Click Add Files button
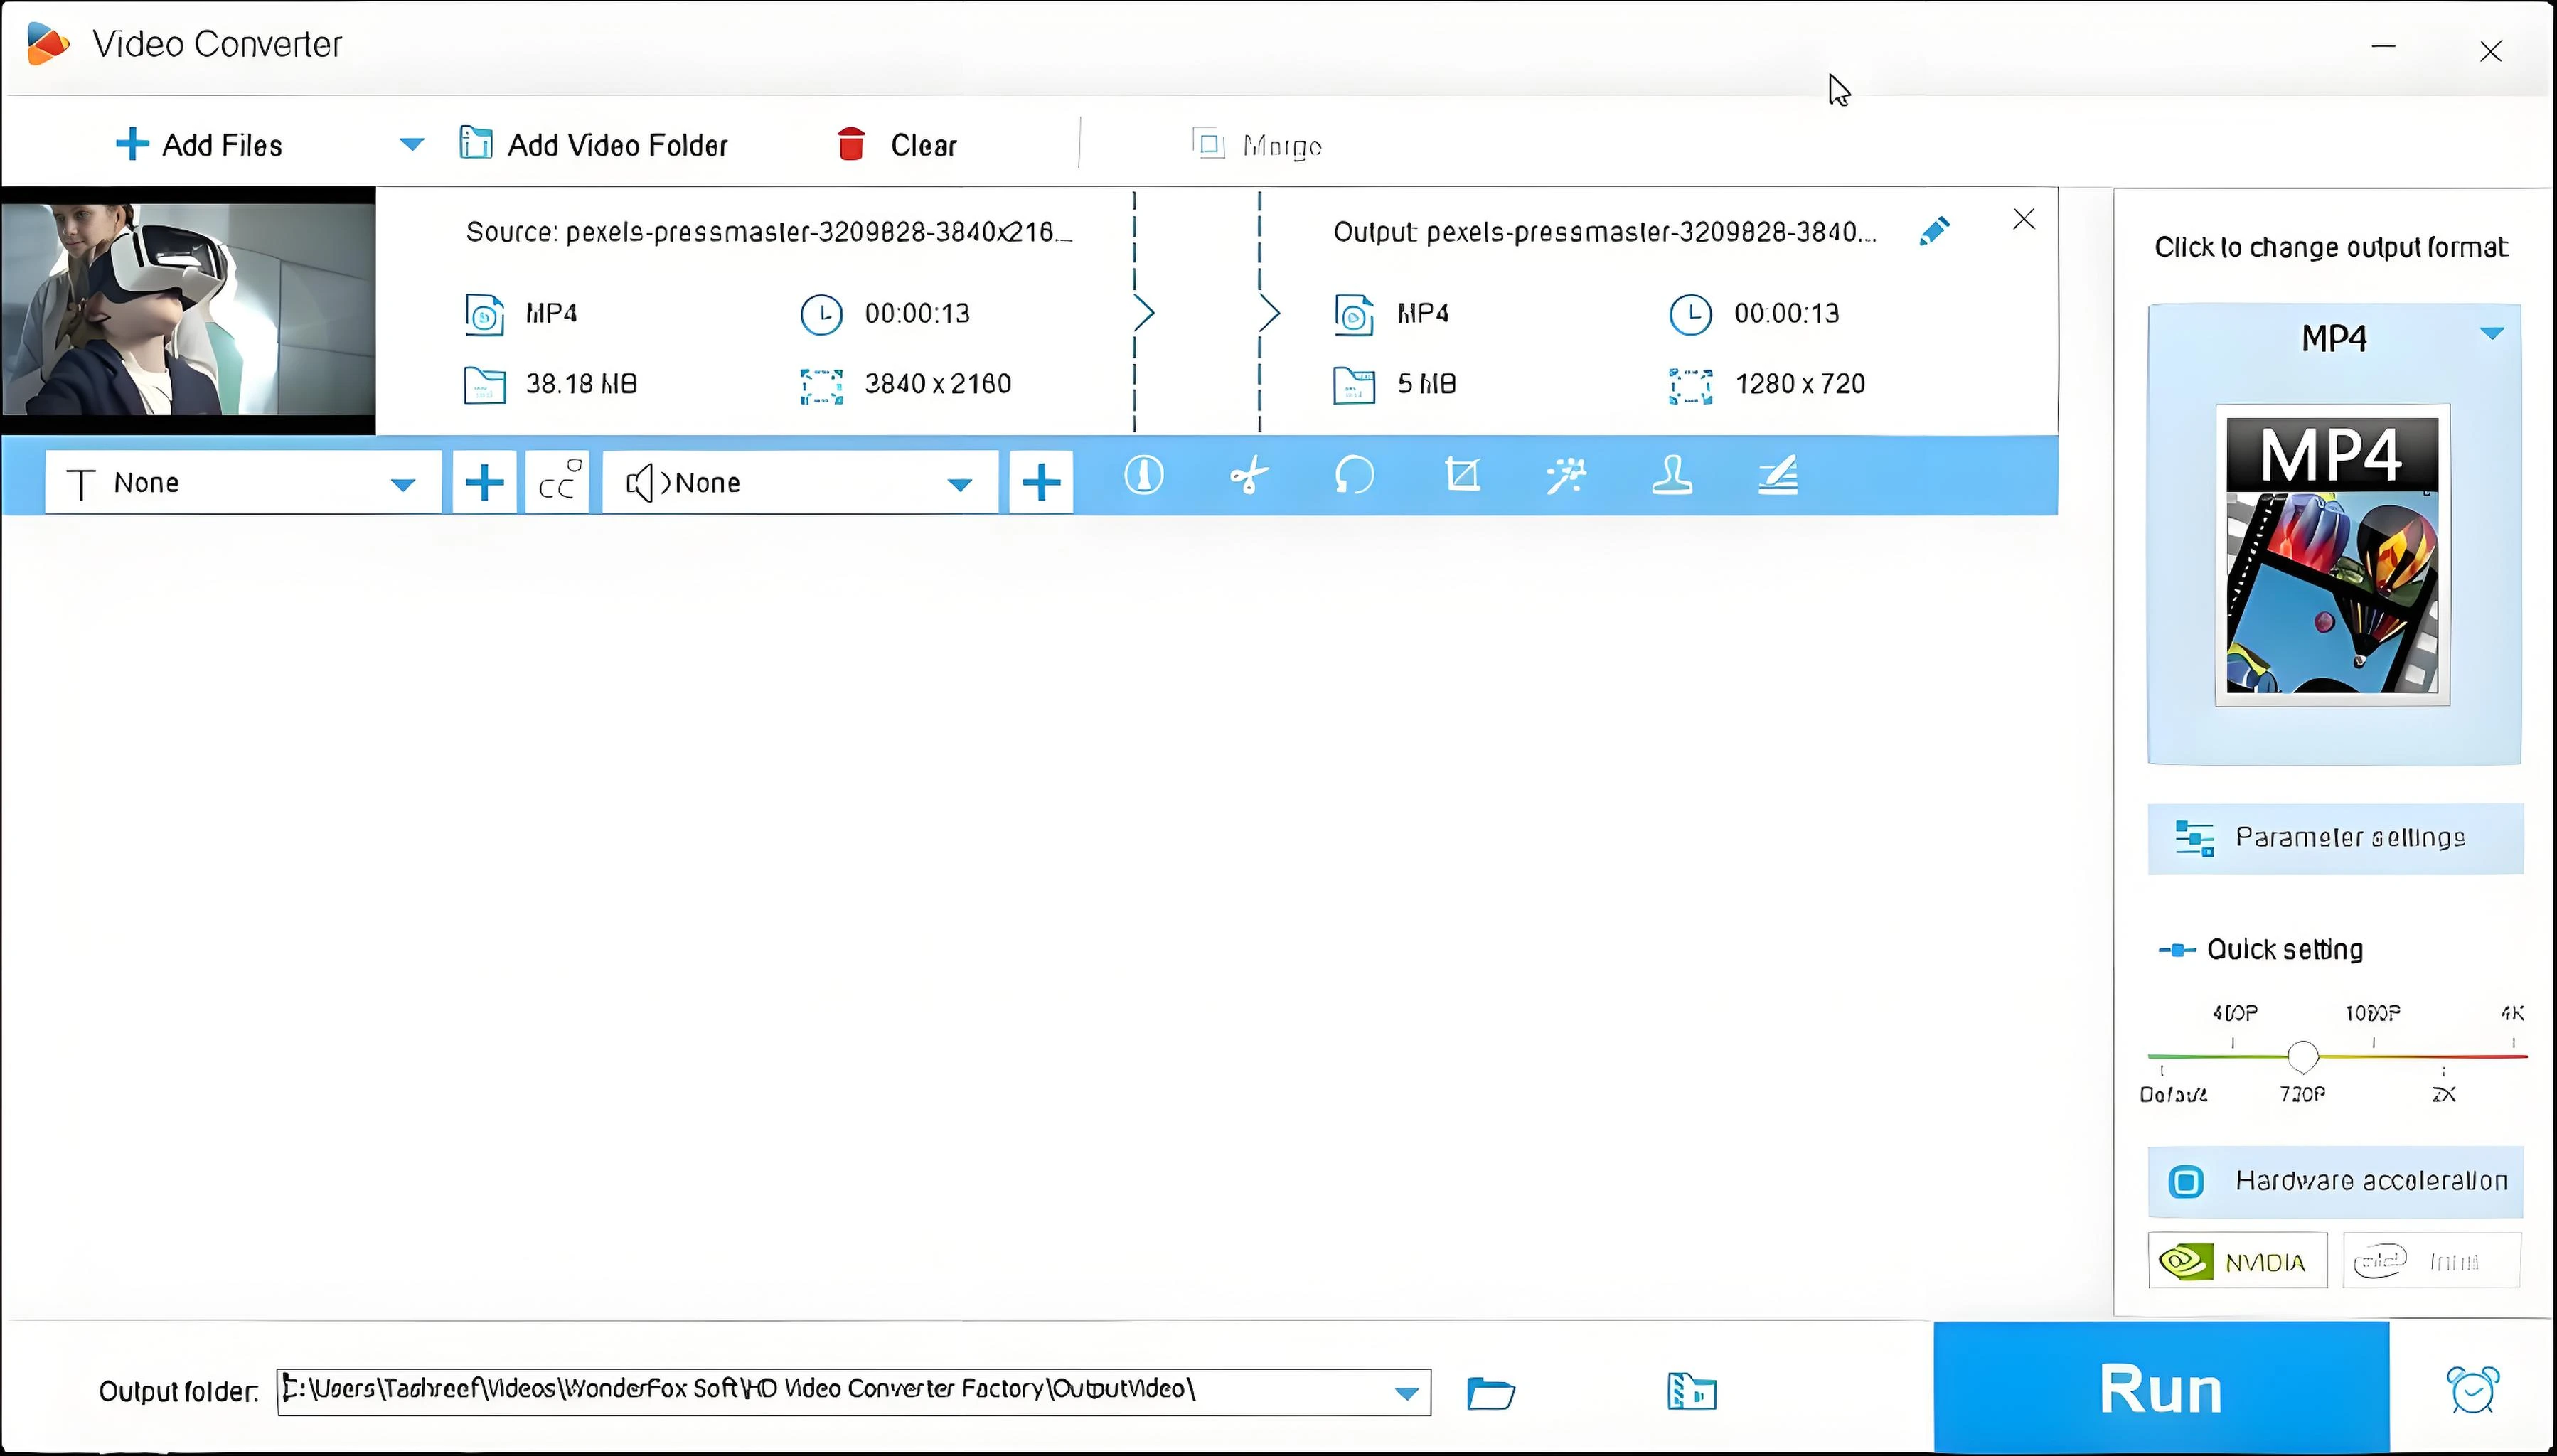Image resolution: width=2557 pixels, height=1456 pixels. (x=199, y=145)
